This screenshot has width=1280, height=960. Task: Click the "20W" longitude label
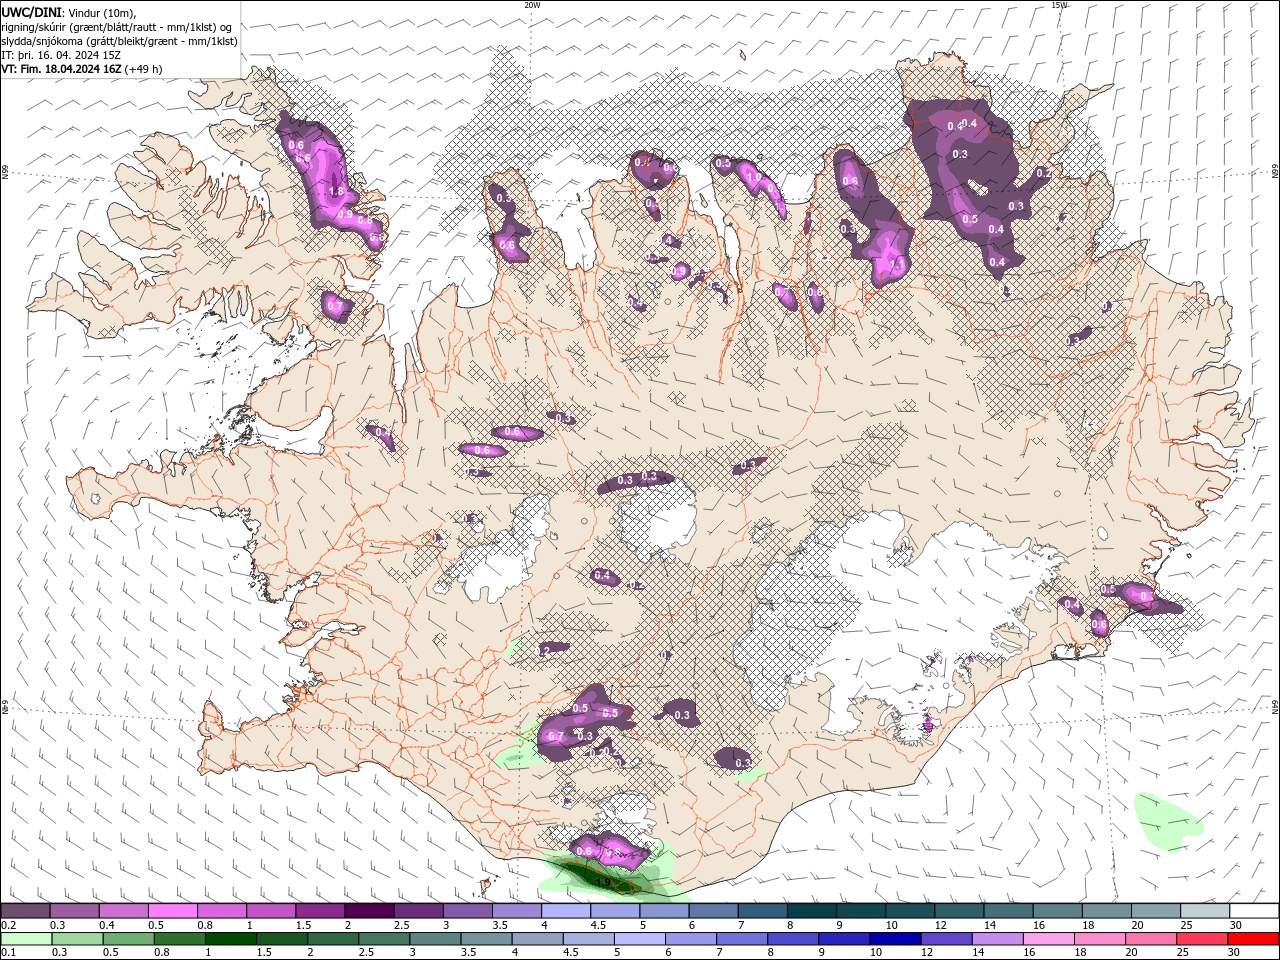click(x=532, y=5)
